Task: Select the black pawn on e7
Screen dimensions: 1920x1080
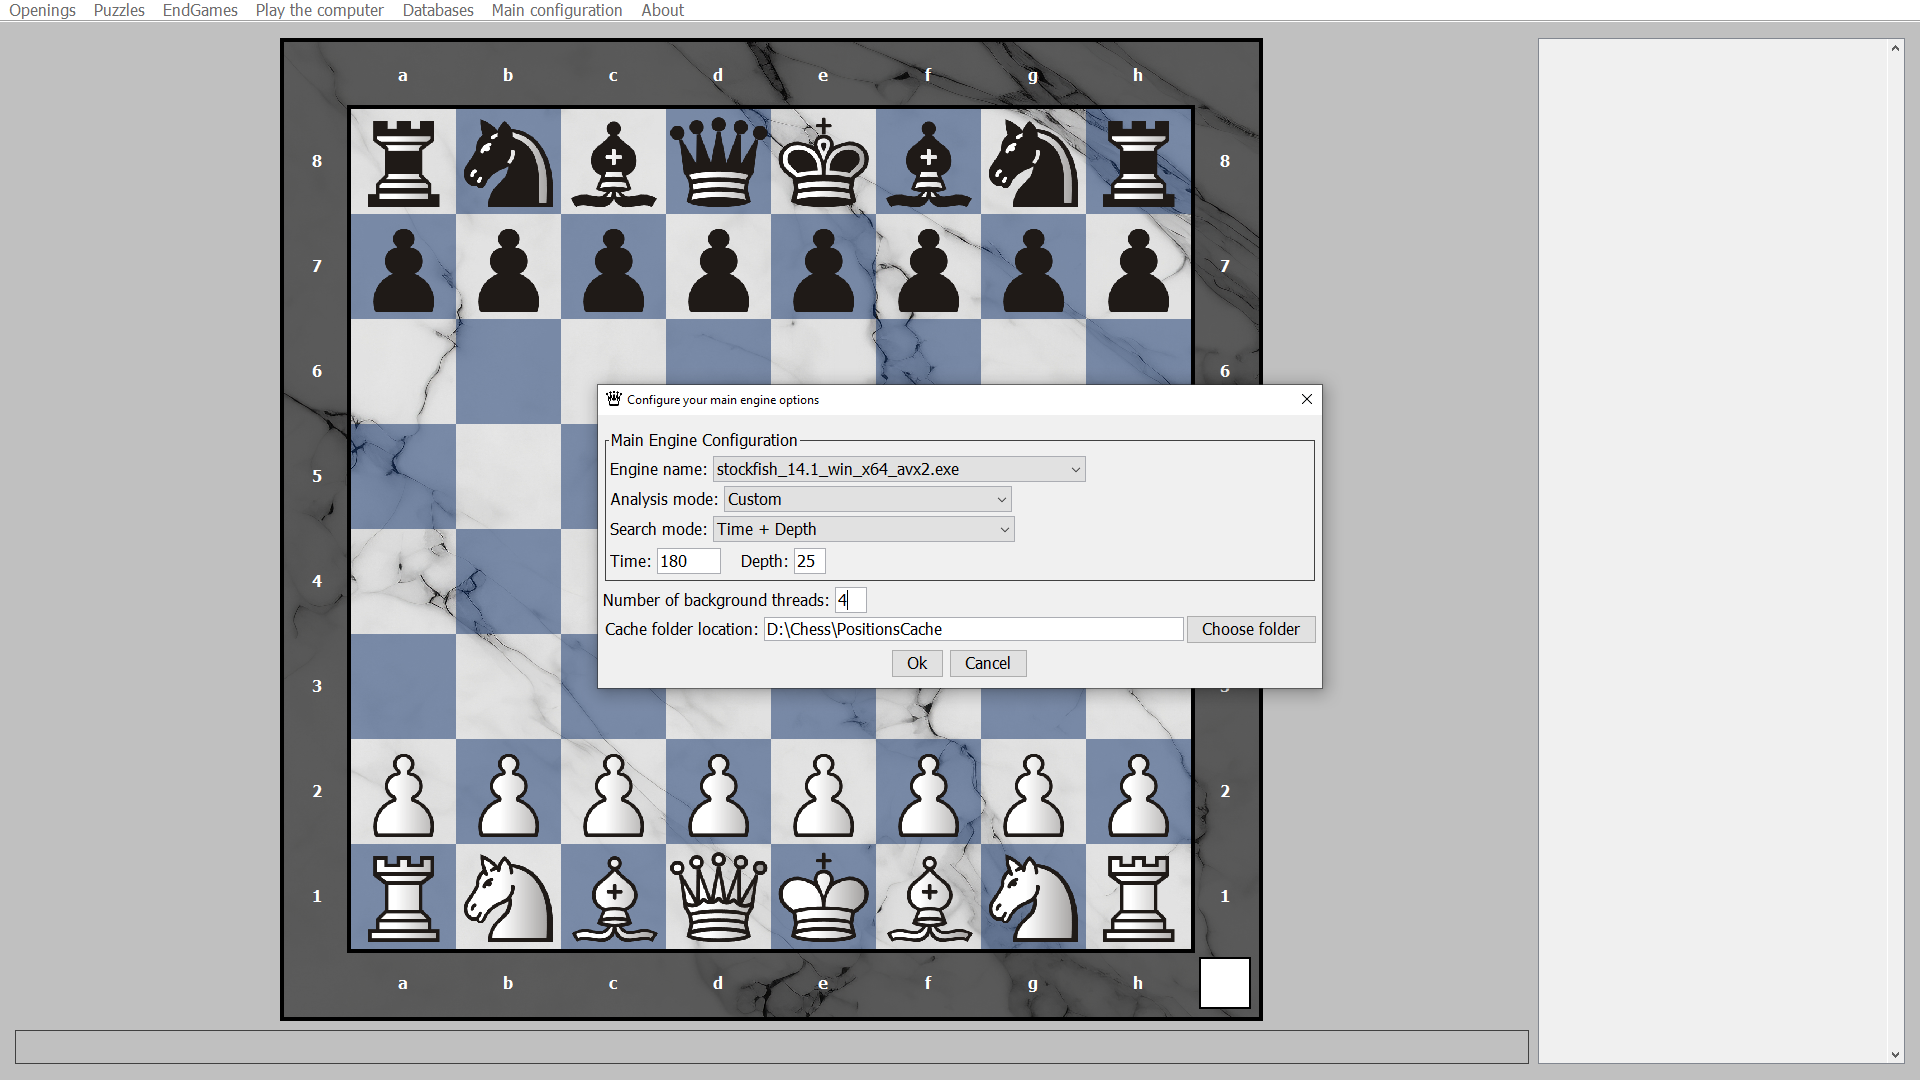Action: click(x=822, y=266)
